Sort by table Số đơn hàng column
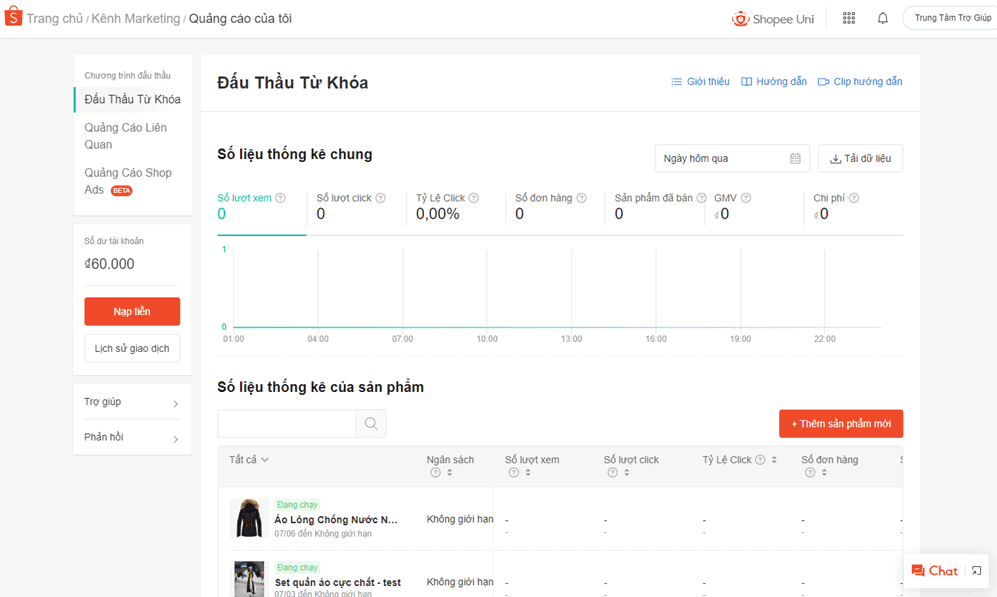The width and height of the screenshot is (997, 597). (824, 472)
